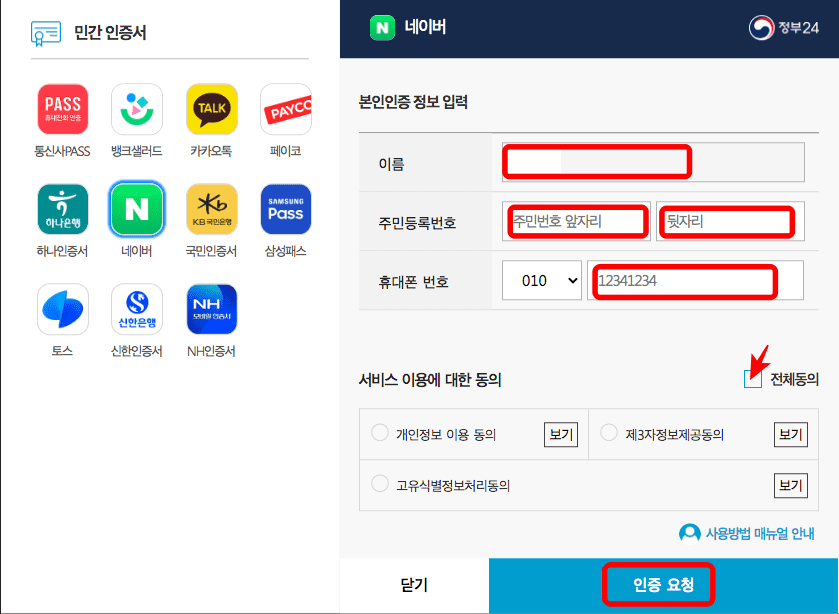
Task: Select 고유식별정보처리동의 radio button
Action: [380, 483]
